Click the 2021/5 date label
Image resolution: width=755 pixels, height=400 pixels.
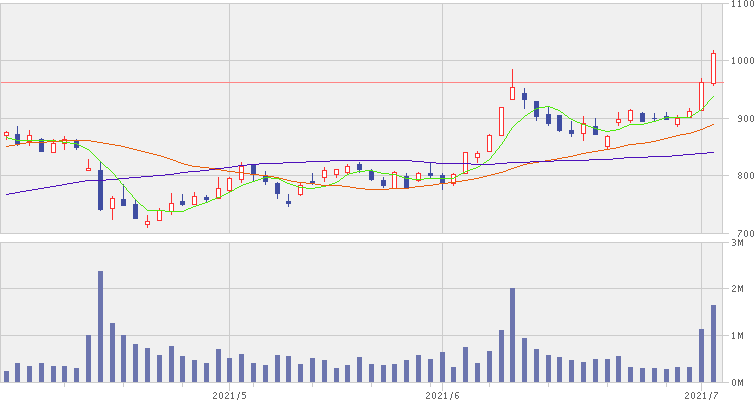[230, 394]
